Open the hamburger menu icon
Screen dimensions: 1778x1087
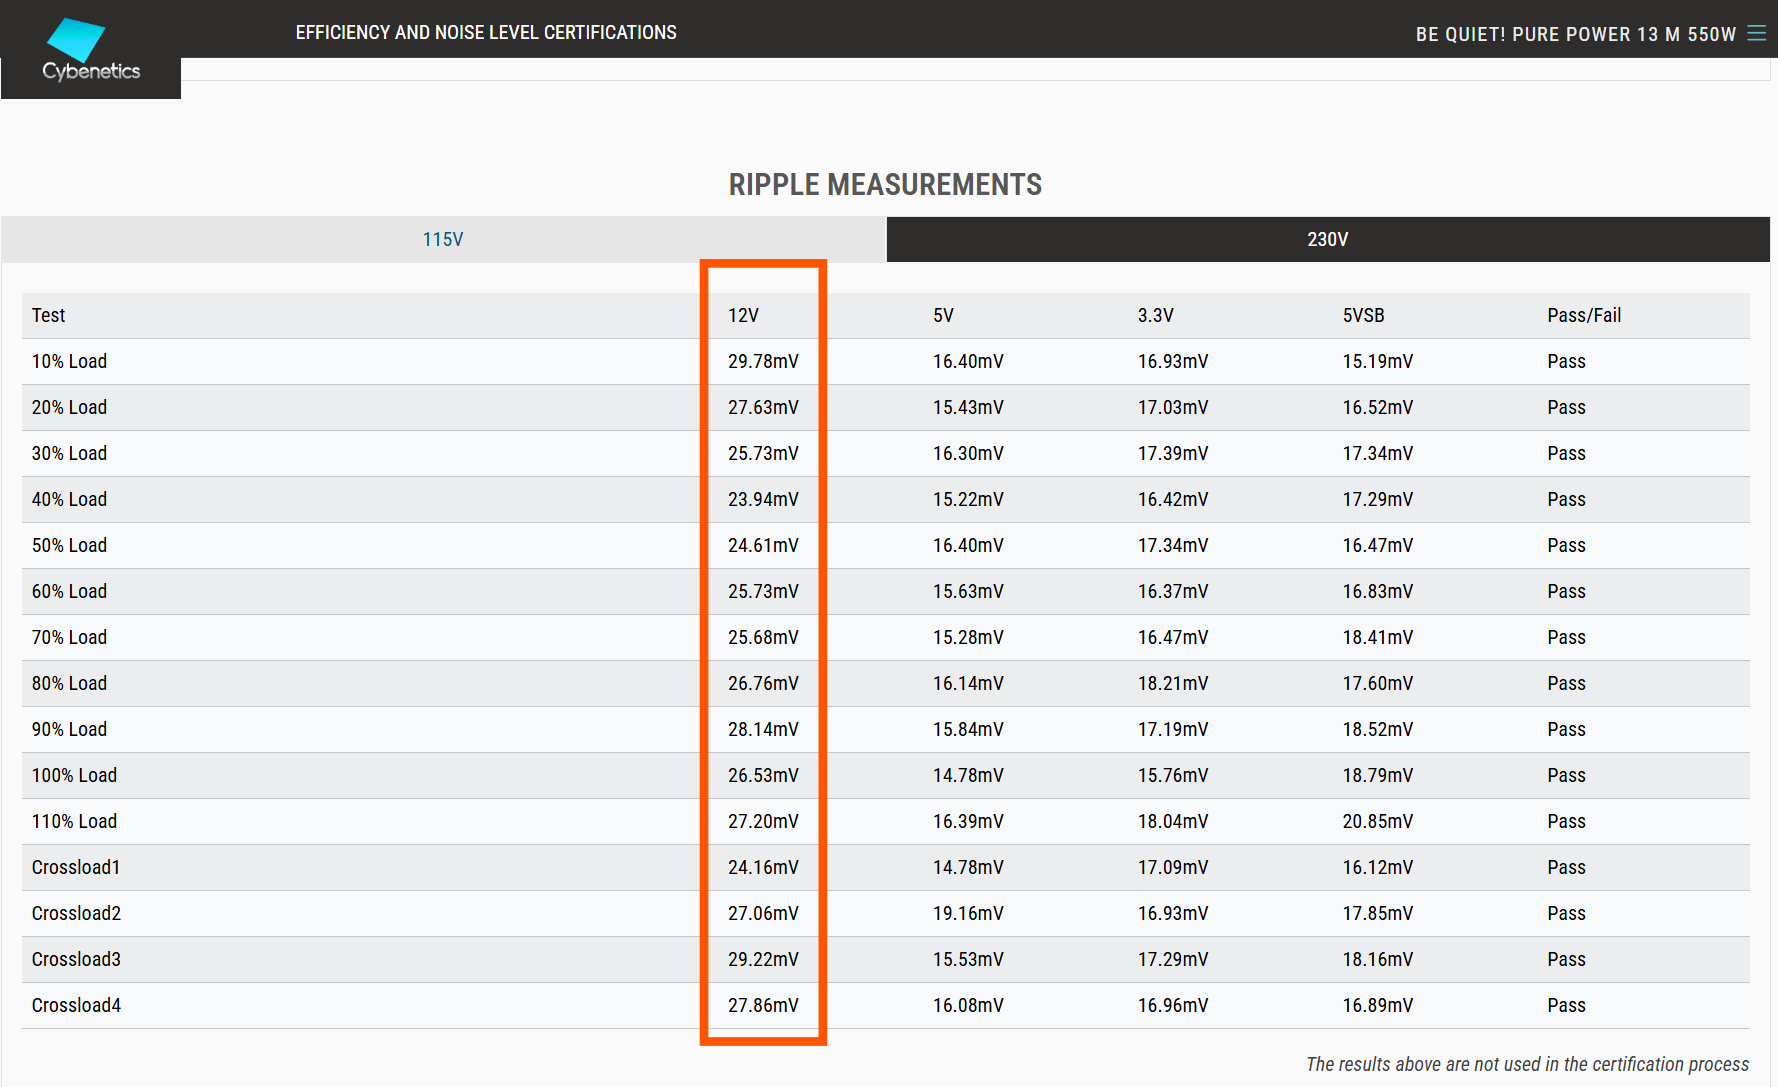pyautogui.click(x=1756, y=33)
